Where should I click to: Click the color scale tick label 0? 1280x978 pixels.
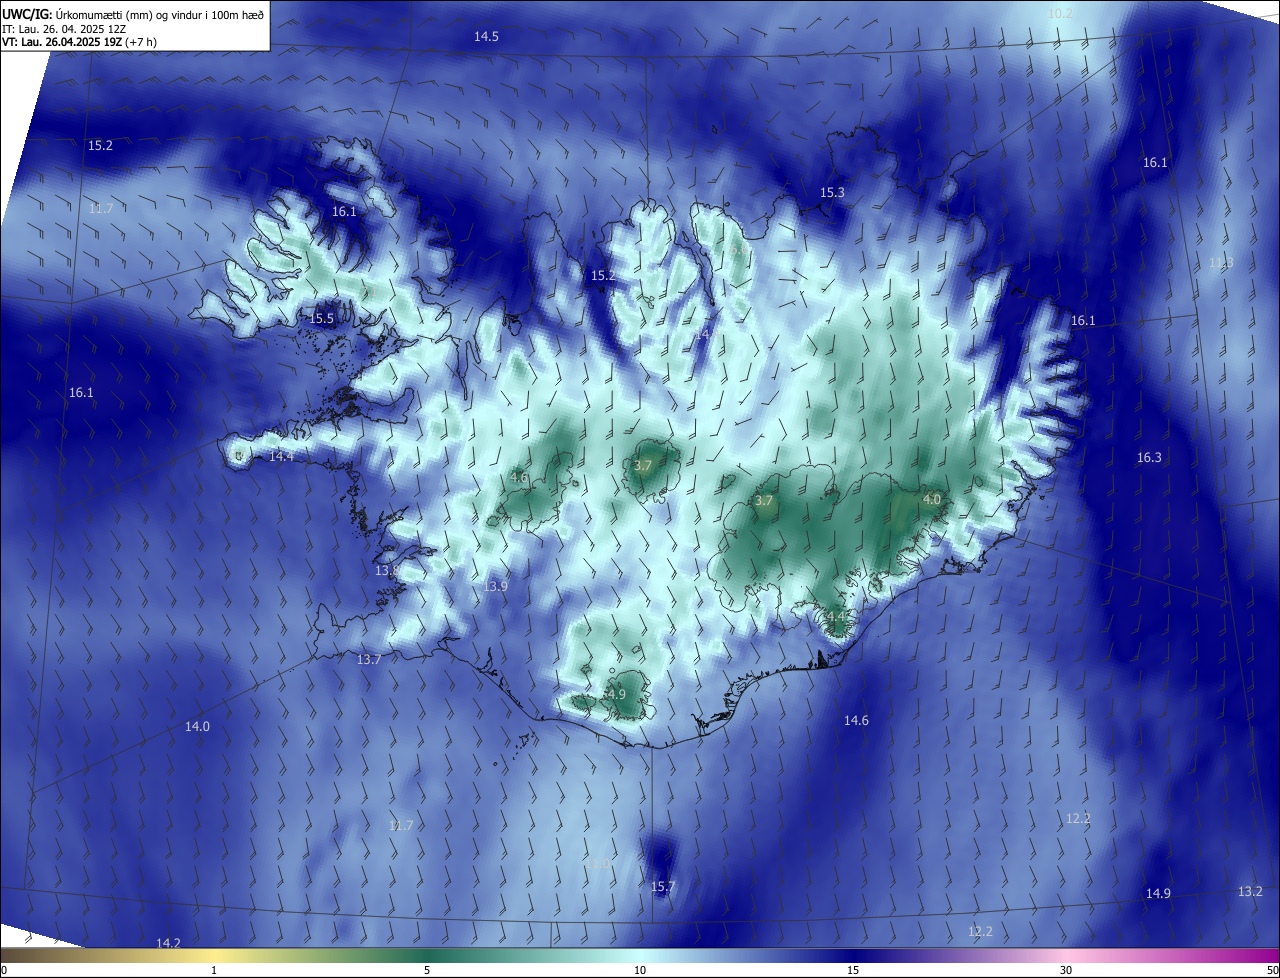(3, 971)
